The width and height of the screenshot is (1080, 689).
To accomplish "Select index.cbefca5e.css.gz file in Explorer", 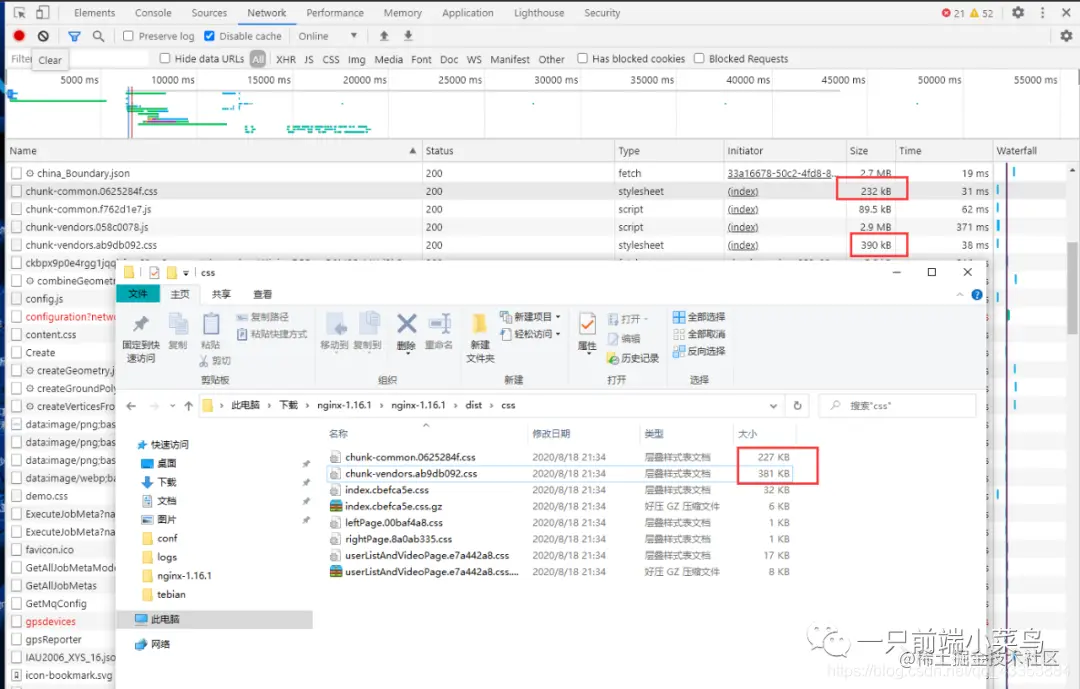I will (393, 506).
